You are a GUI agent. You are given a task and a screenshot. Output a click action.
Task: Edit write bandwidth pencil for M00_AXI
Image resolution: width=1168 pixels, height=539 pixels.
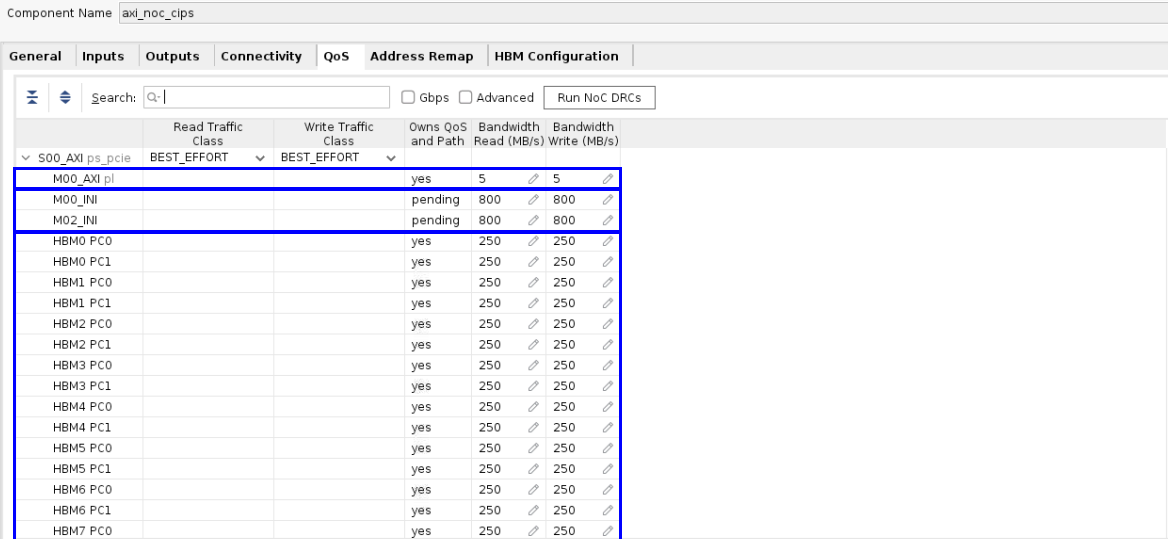[607, 179]
